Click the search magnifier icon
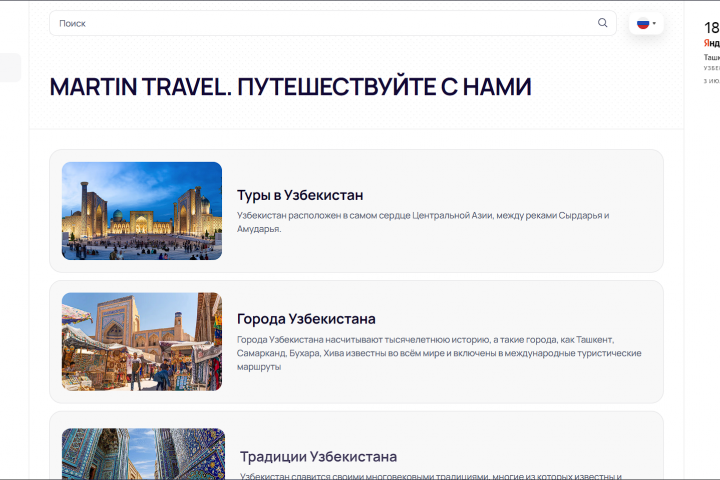The height and width of the screenshot is (480, 720). click(602, 23)
